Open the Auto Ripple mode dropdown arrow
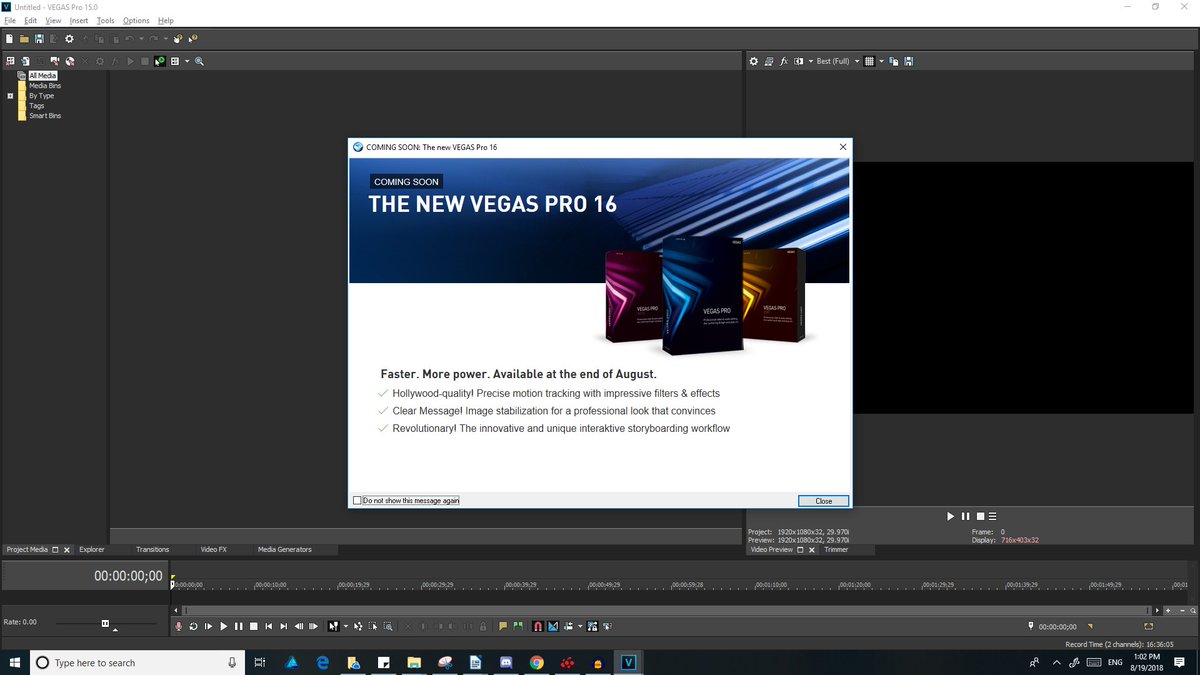 (579, 626)
